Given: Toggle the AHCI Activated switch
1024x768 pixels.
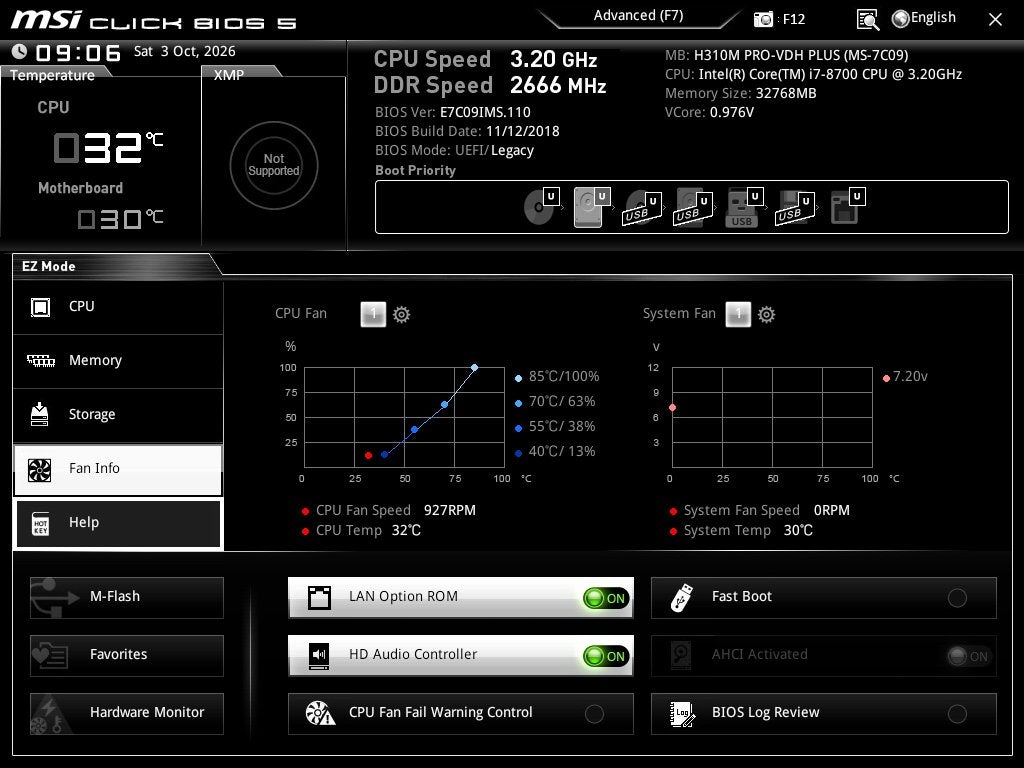Looking at the screenshot, I should point(968,656).
